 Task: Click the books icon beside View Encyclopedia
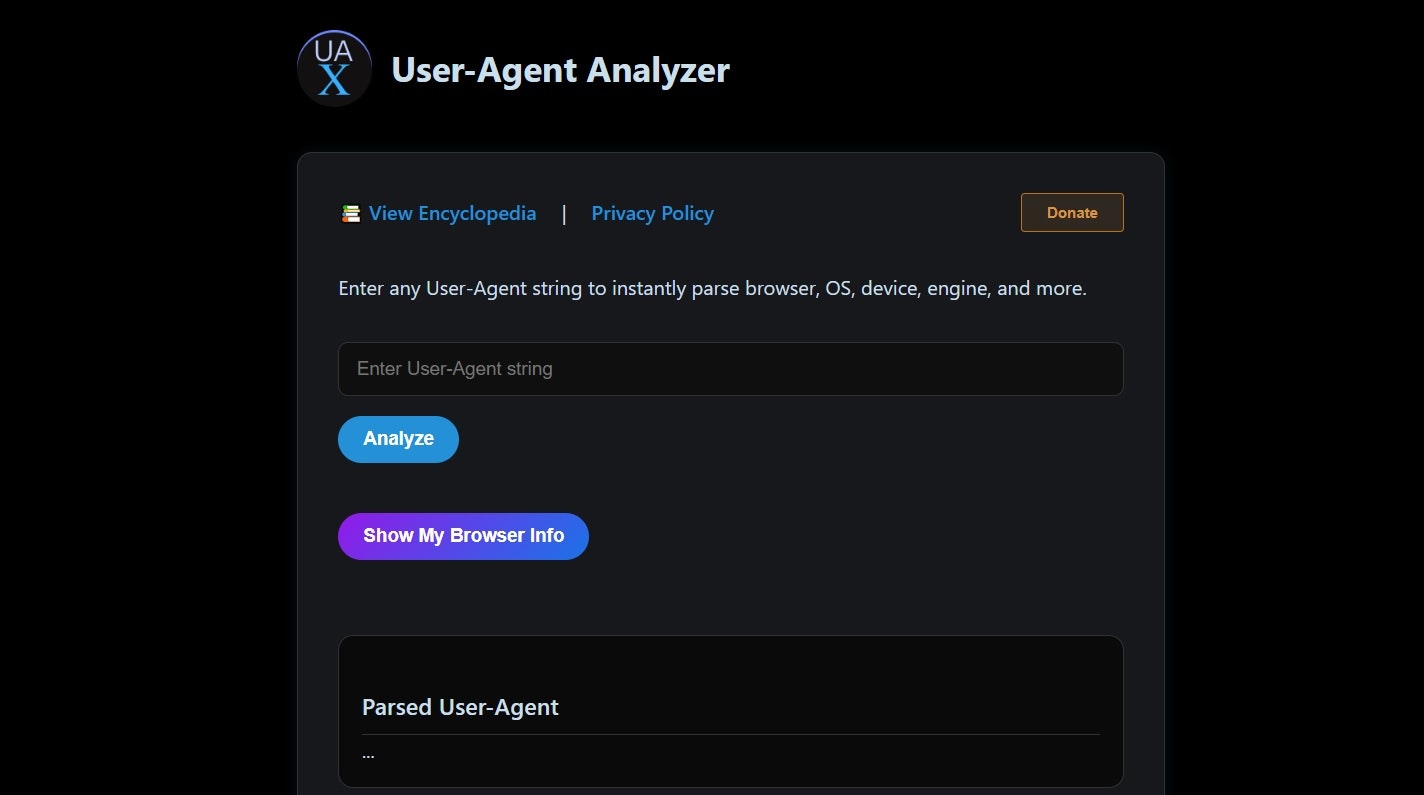(350, 213)
